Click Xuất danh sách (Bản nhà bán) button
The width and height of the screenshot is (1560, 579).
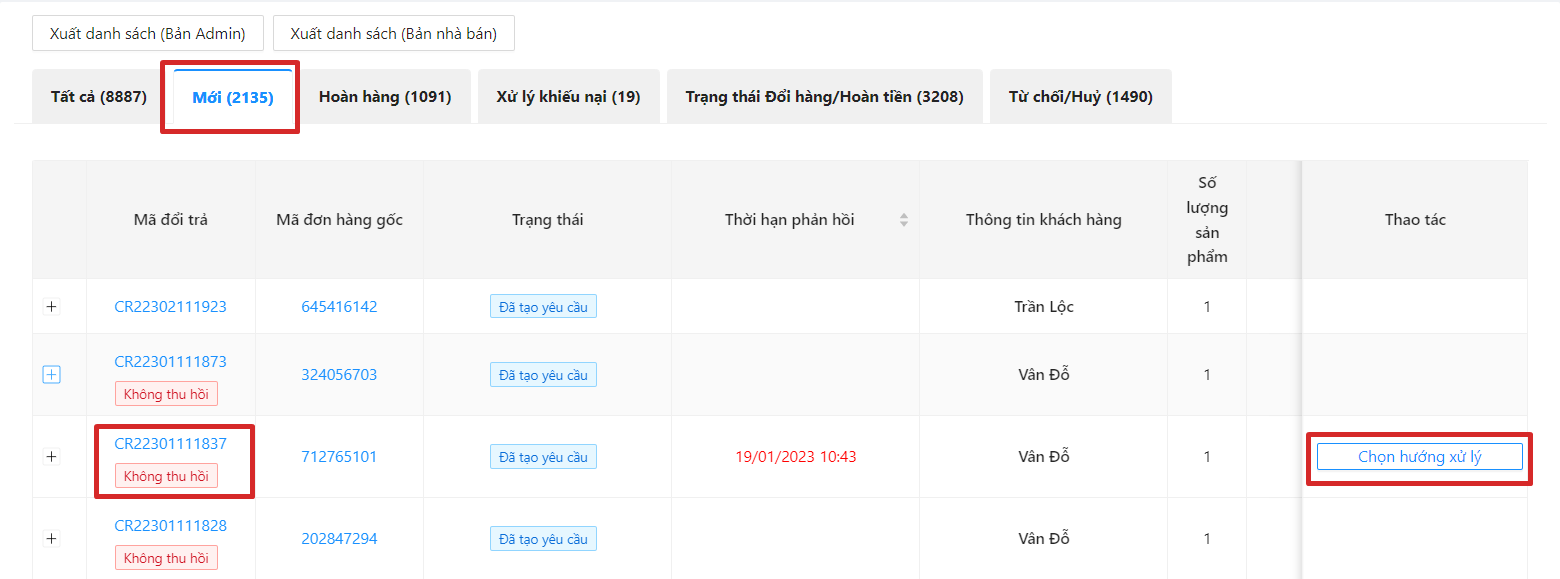pos(393,33)
